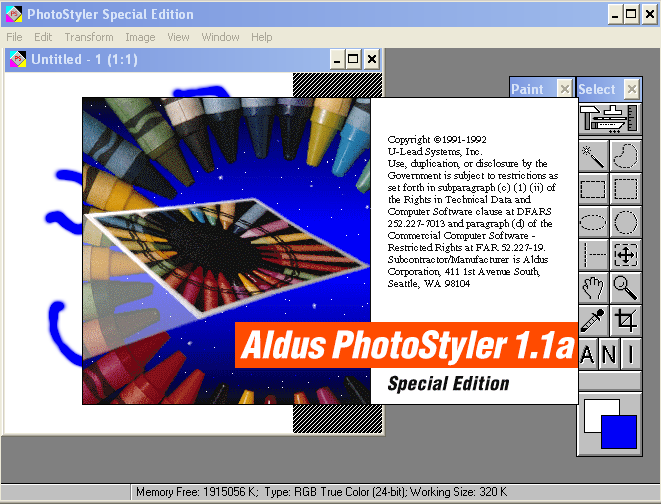Close the Select palette
This screenshot has height=504, width=661.
631,89
